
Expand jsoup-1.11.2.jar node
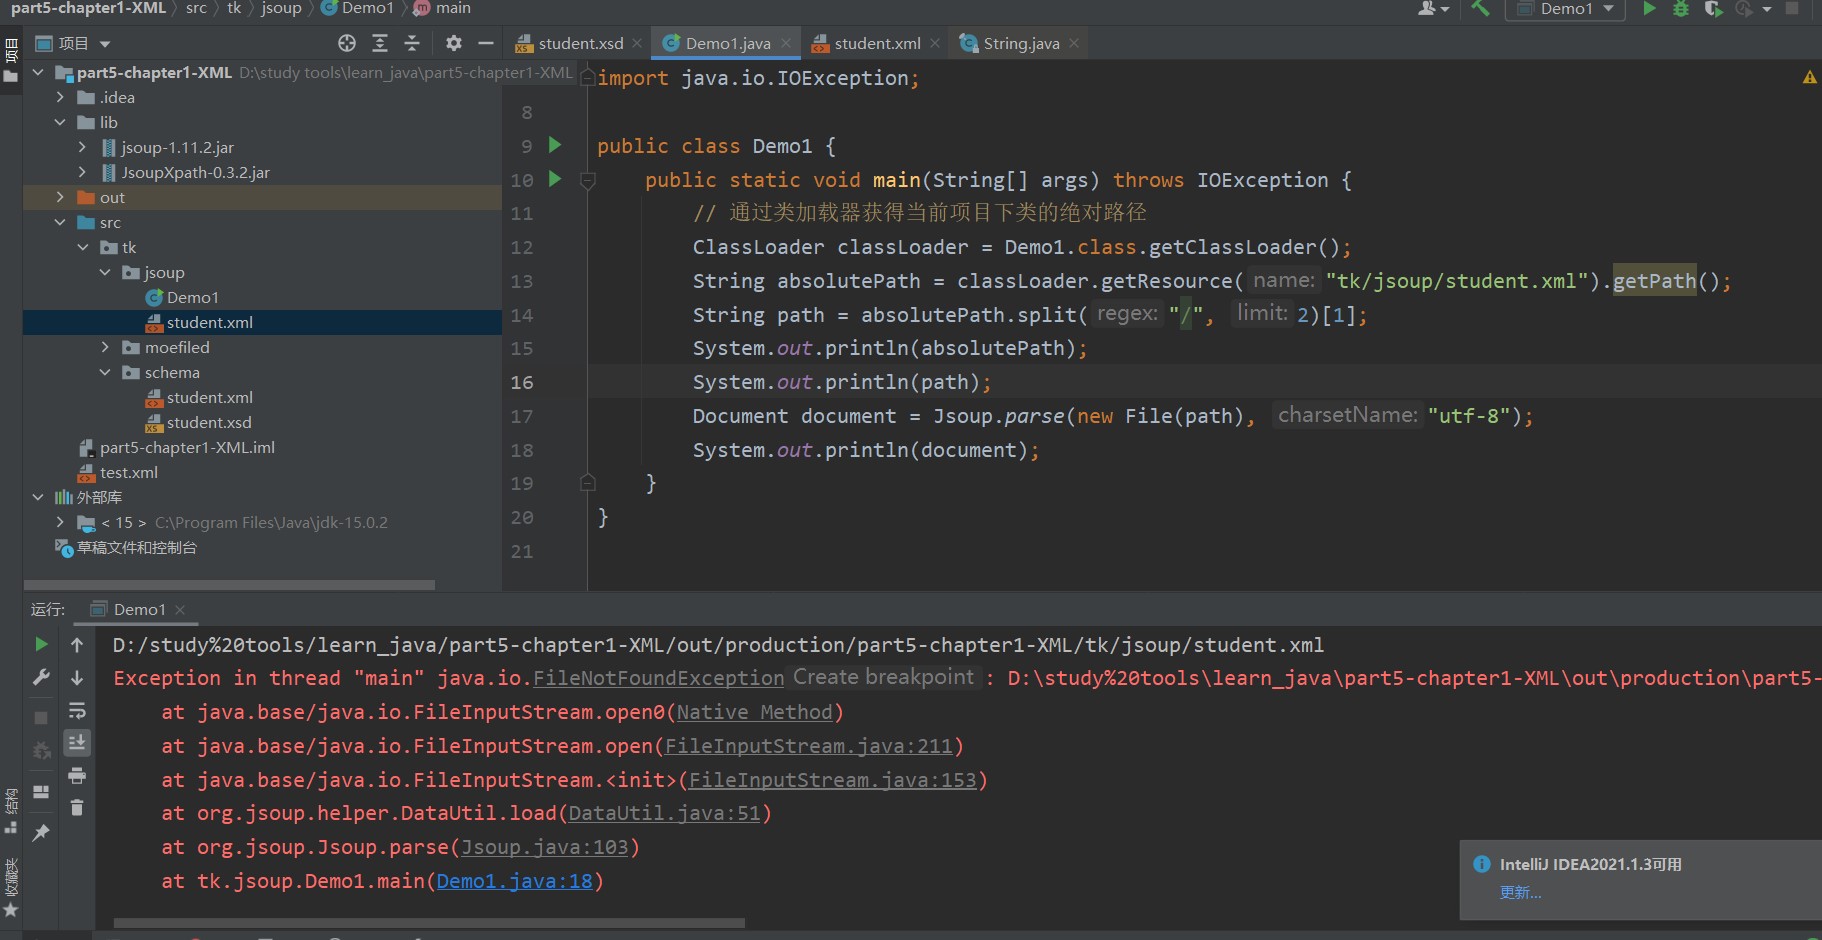[x=82, y=147]
